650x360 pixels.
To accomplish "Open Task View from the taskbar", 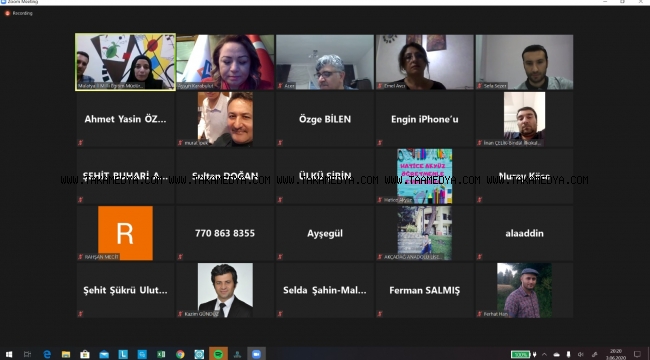I will [x=27, y=354].
